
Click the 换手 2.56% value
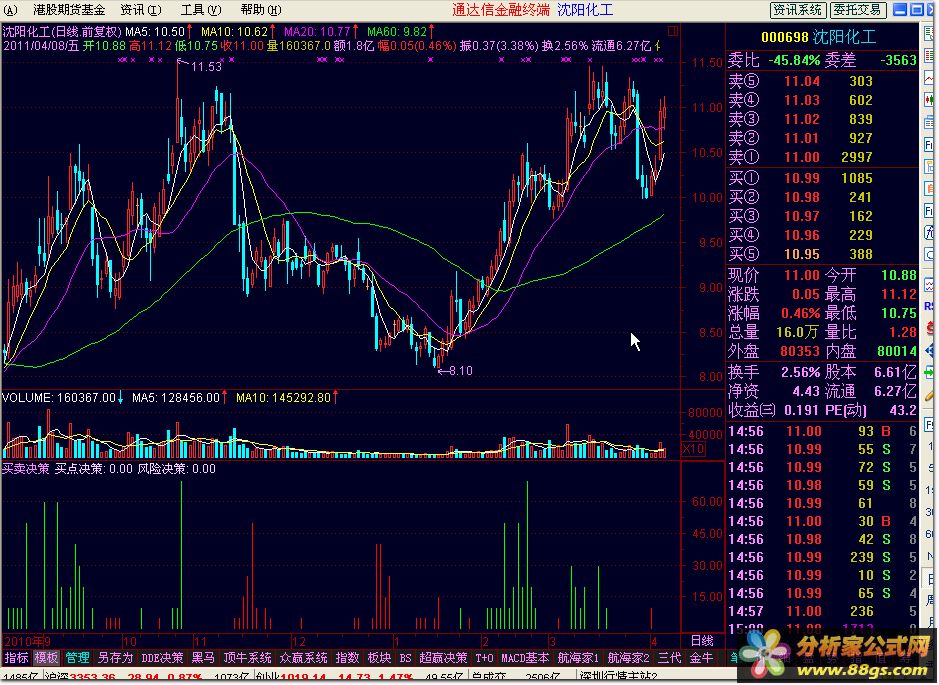(x=801, y=372)
